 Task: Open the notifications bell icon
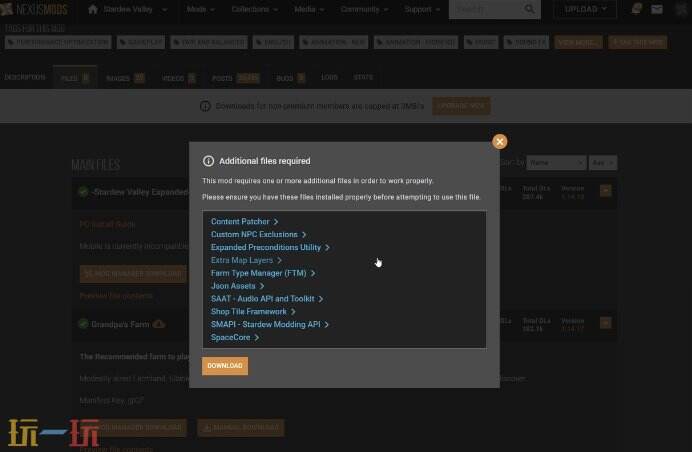(x=637, y=10)
